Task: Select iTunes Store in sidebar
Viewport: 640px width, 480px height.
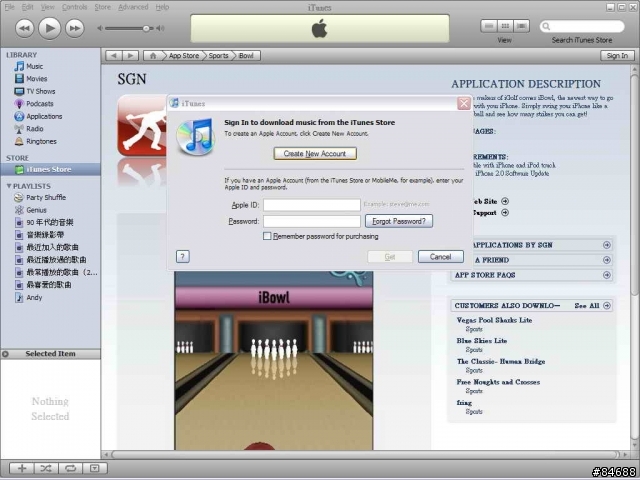Action: pyautogui.click(x=50, y=169)
